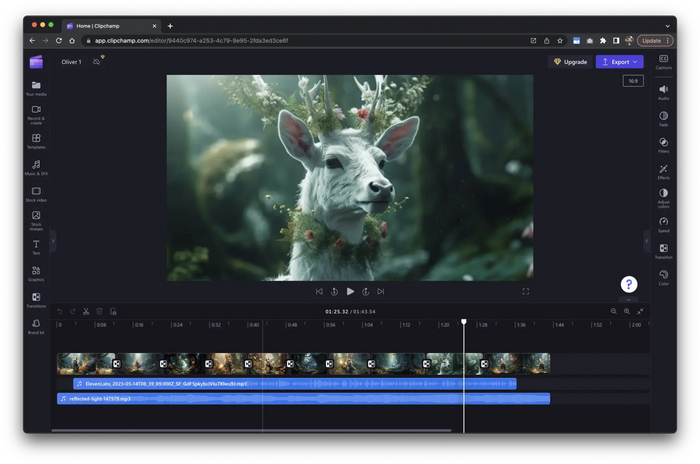700x464 pixels.
Task: Open the Your media panel
Action: 36,89
